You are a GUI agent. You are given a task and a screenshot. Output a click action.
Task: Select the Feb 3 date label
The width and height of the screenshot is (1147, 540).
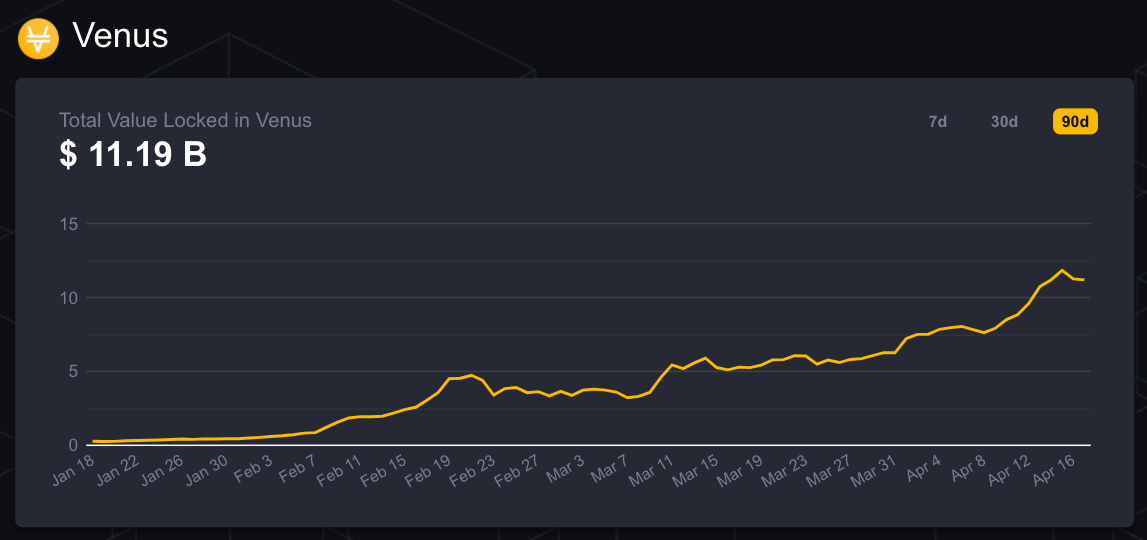[x=254, y=466]
